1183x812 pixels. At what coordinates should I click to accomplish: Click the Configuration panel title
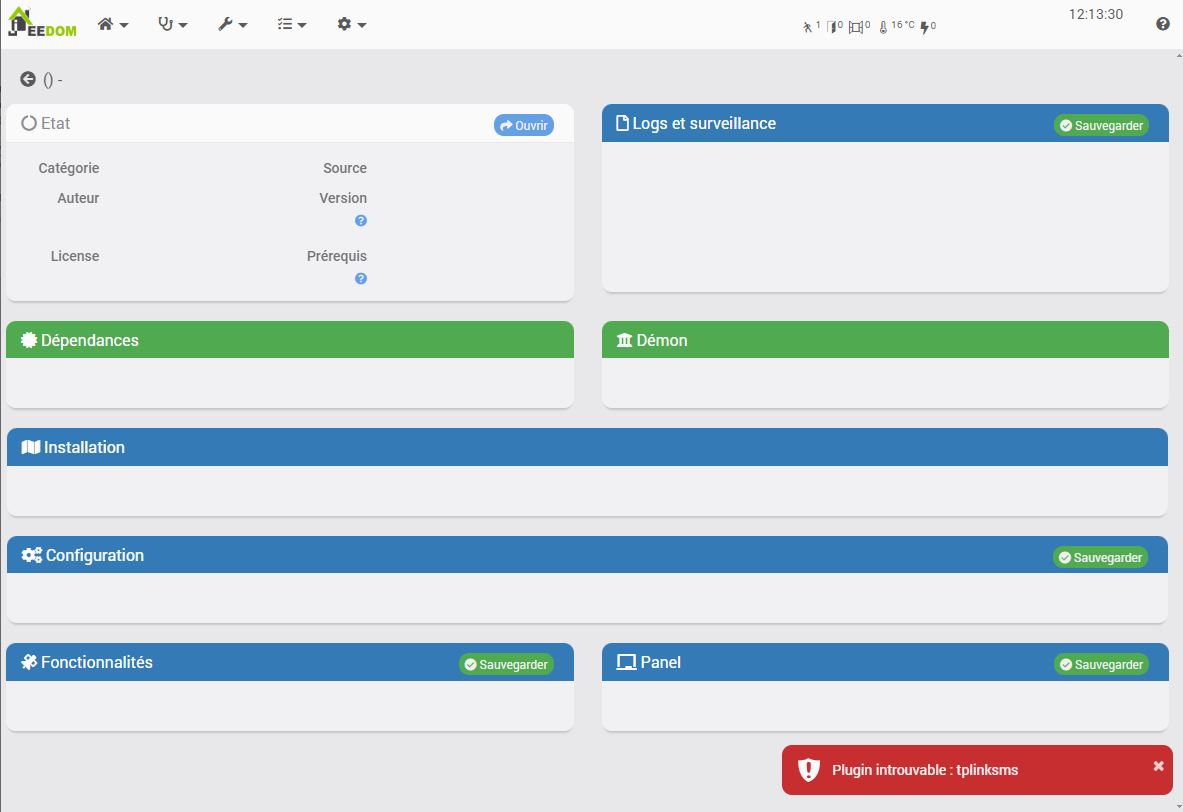(83, 555)
